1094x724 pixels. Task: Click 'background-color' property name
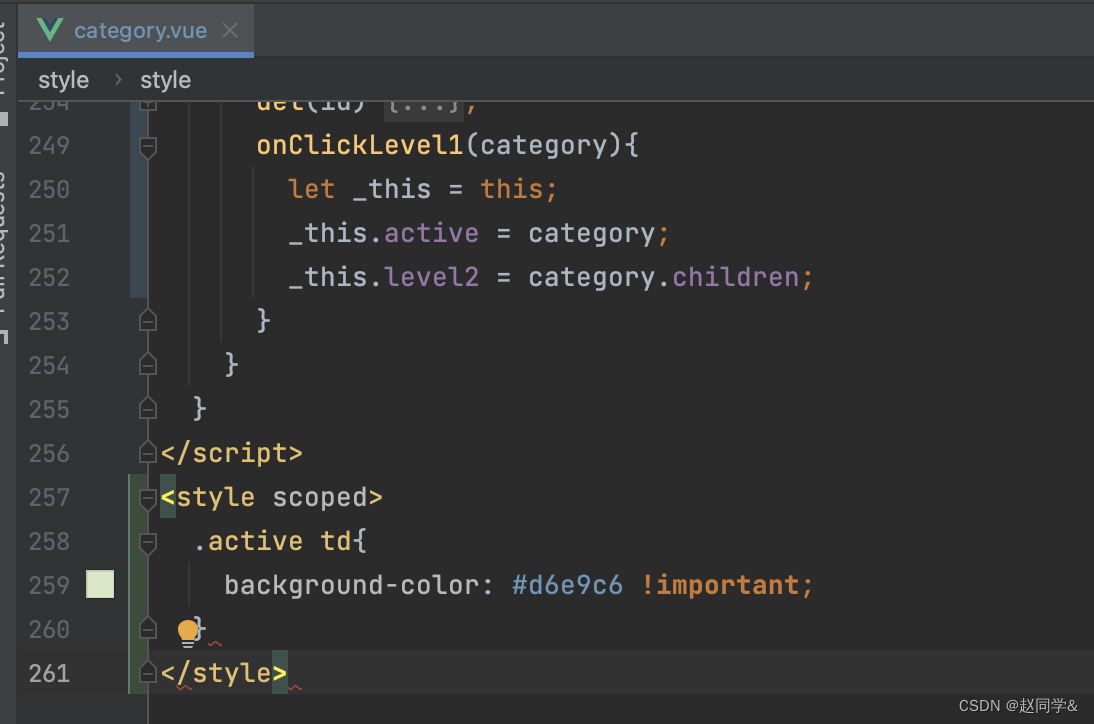(x=353, y=585)
